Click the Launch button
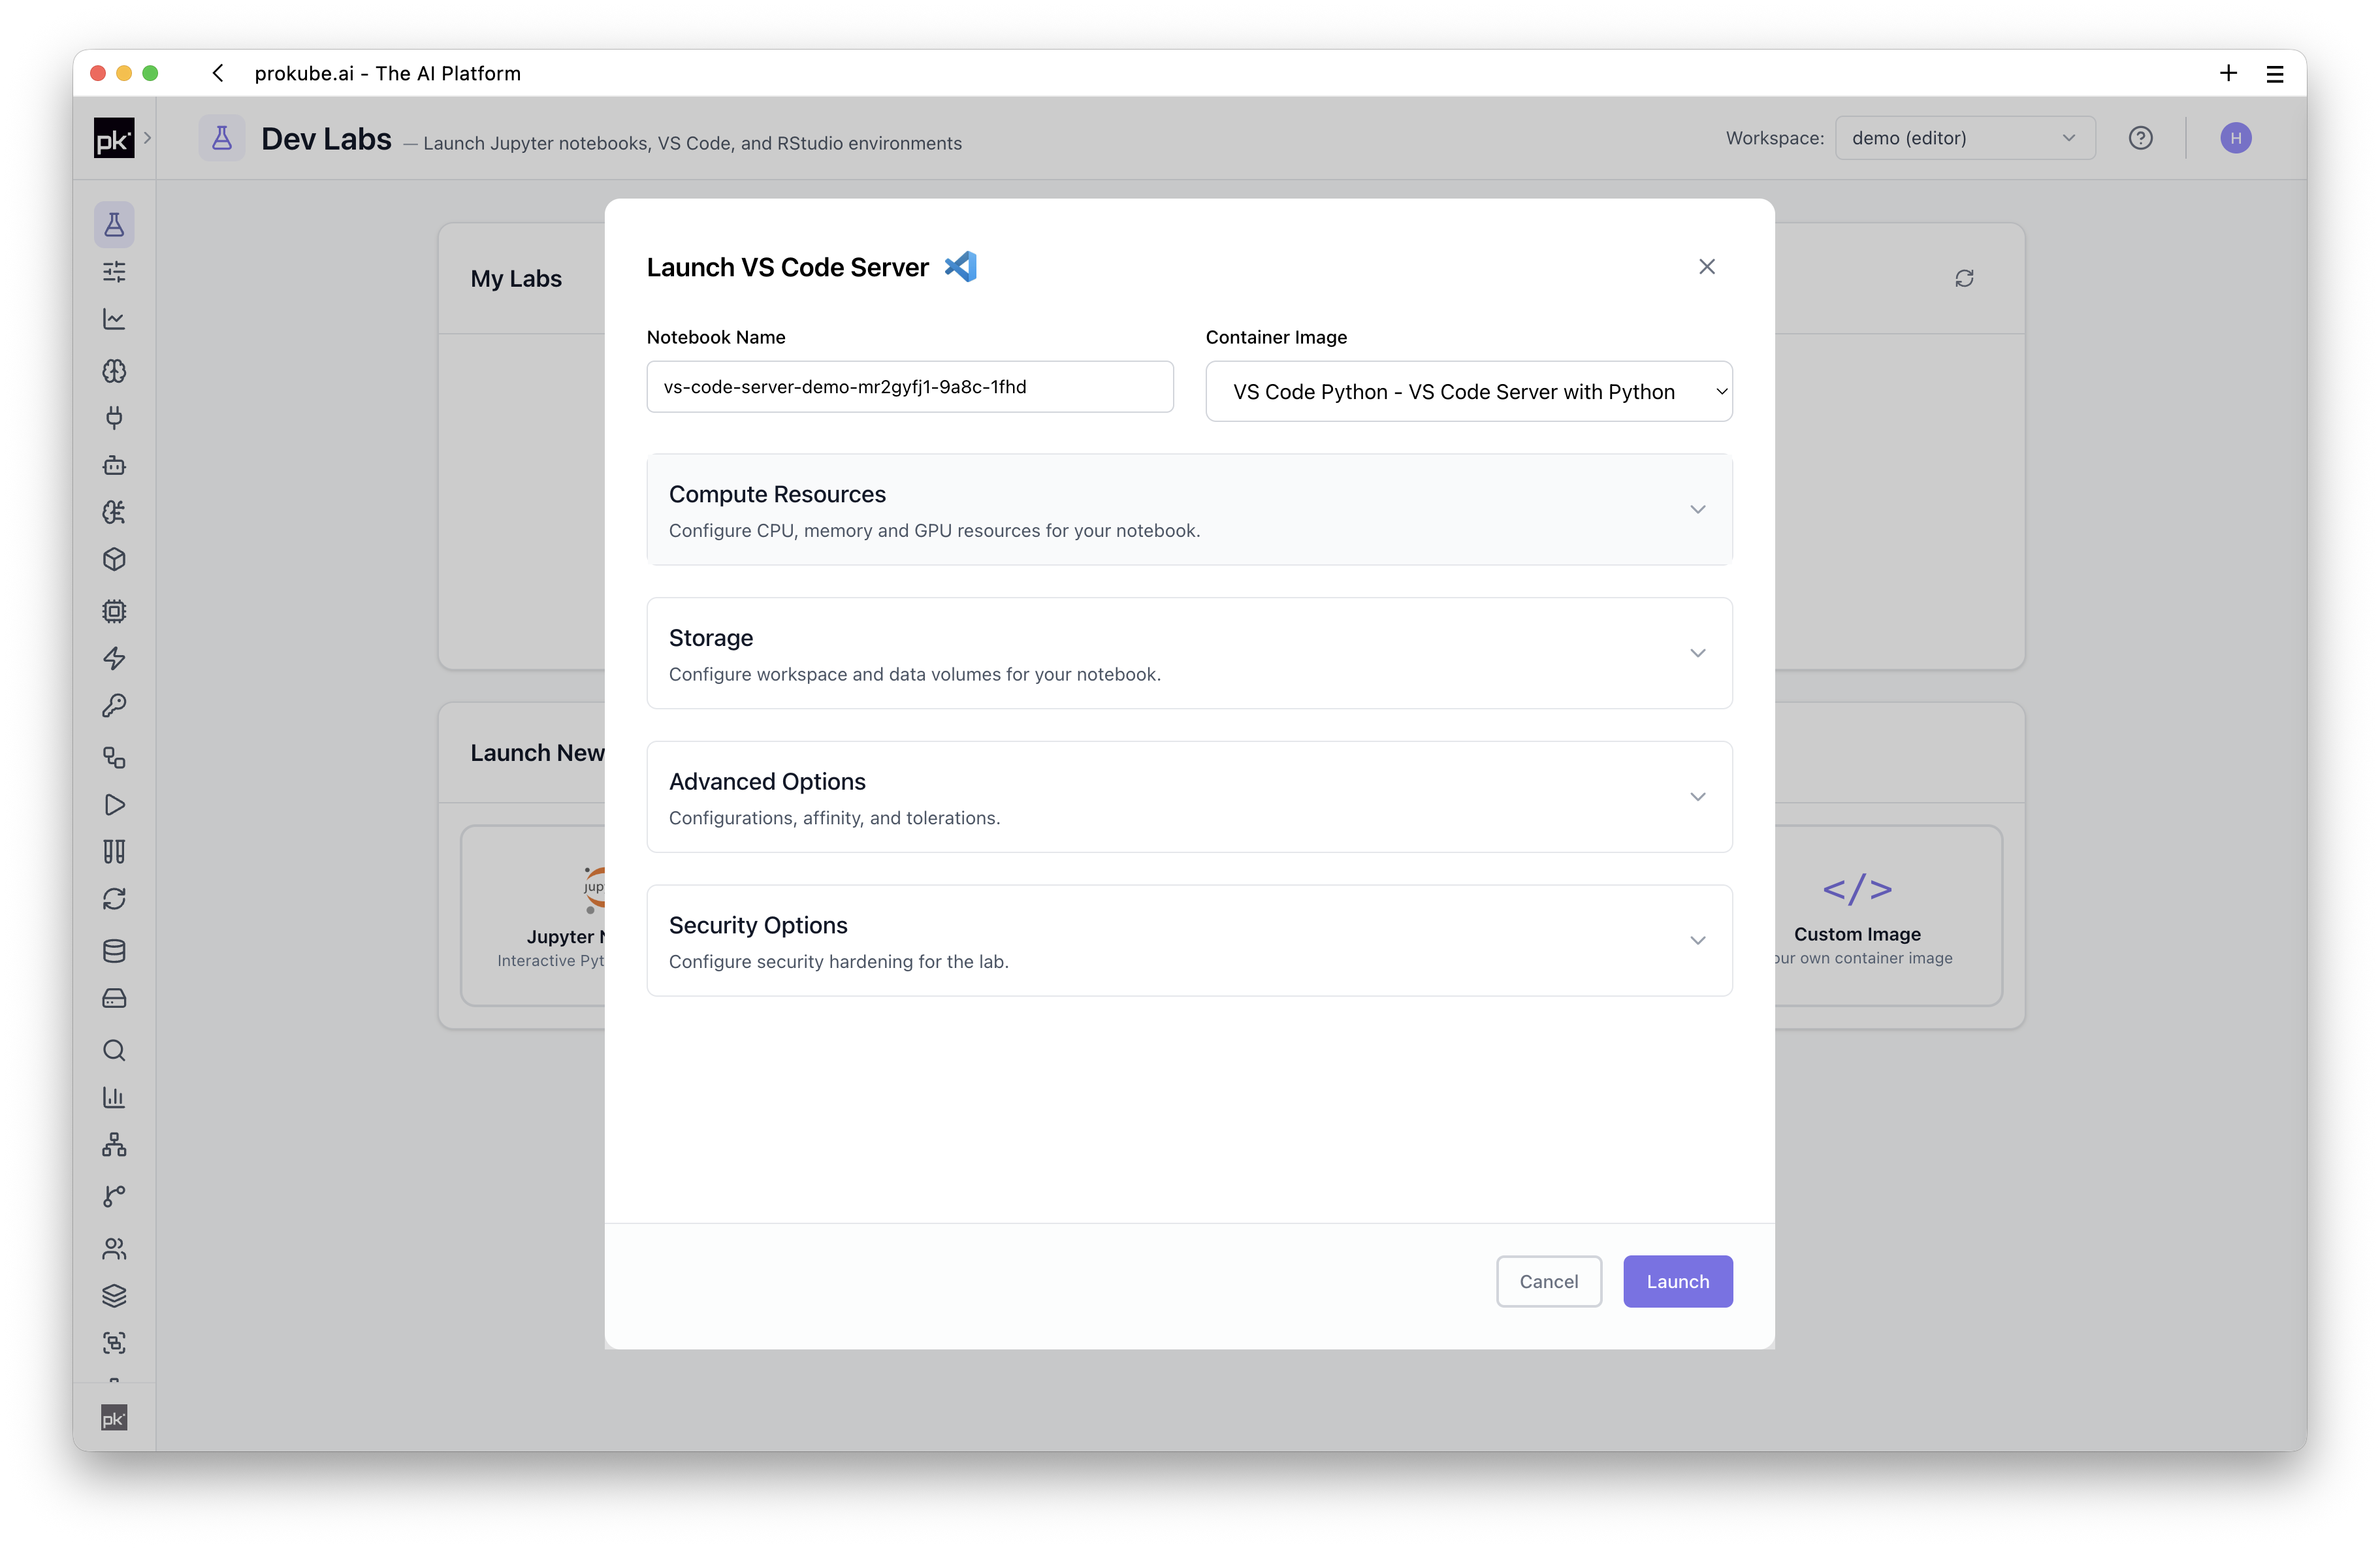Viewport: 2380px width, 1548px height. coord(1677,1281)
